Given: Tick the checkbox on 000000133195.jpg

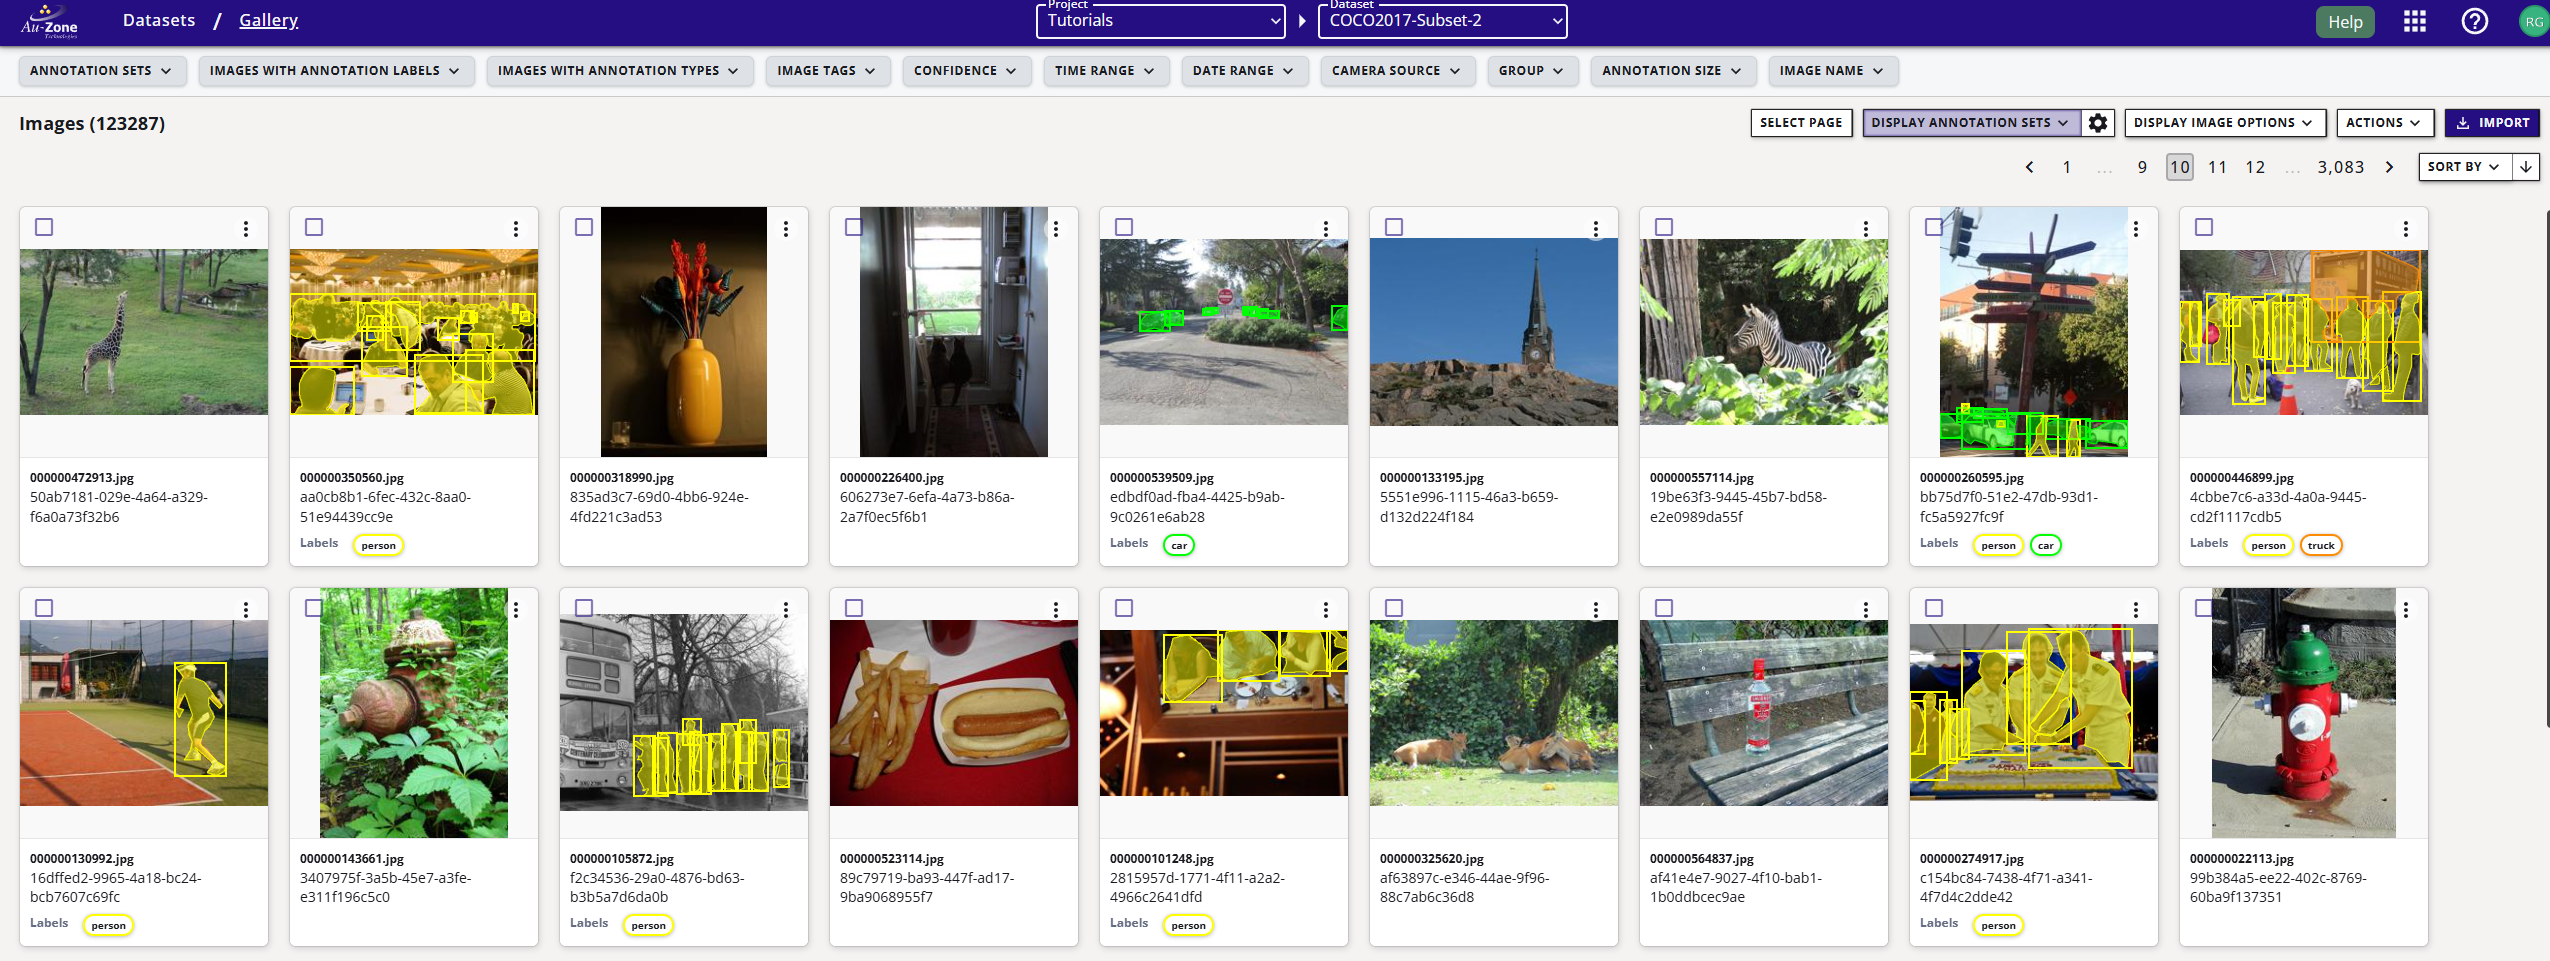Looking at the screenshot, I should click(x=1394, y=227).
